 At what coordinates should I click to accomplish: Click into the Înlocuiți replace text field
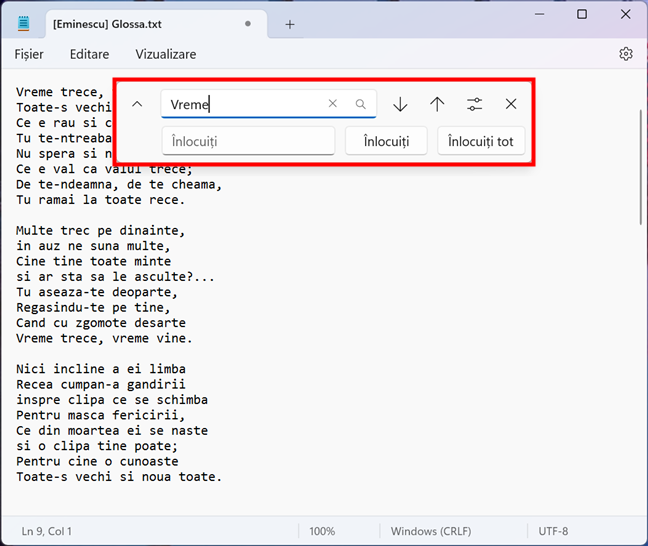point(248,141)
